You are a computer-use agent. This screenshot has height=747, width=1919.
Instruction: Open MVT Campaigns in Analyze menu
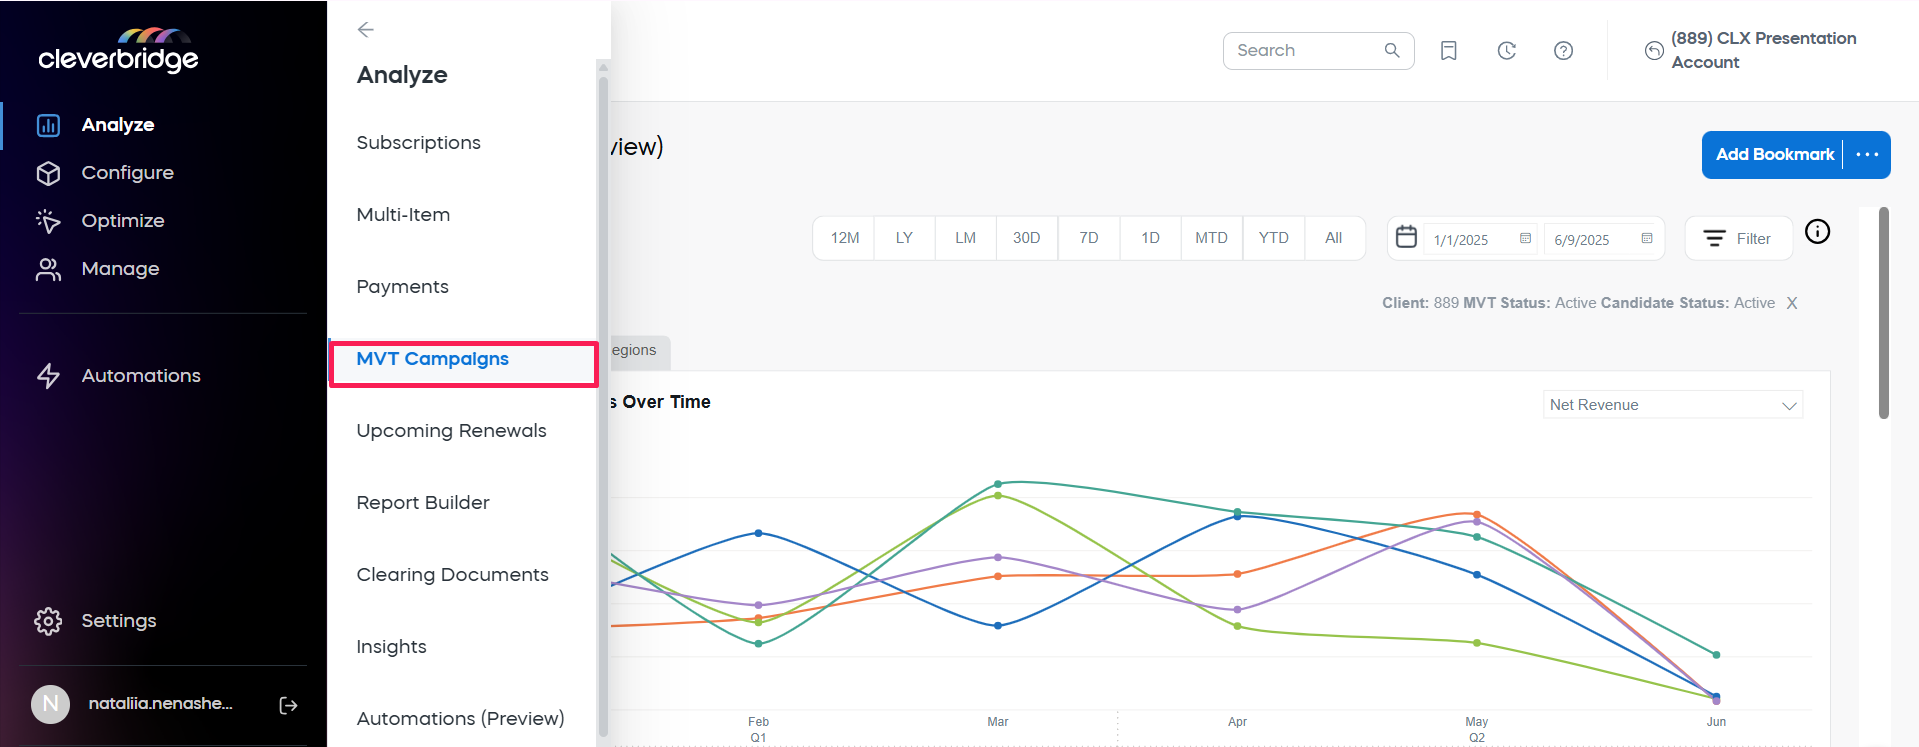tap(432, 359)
